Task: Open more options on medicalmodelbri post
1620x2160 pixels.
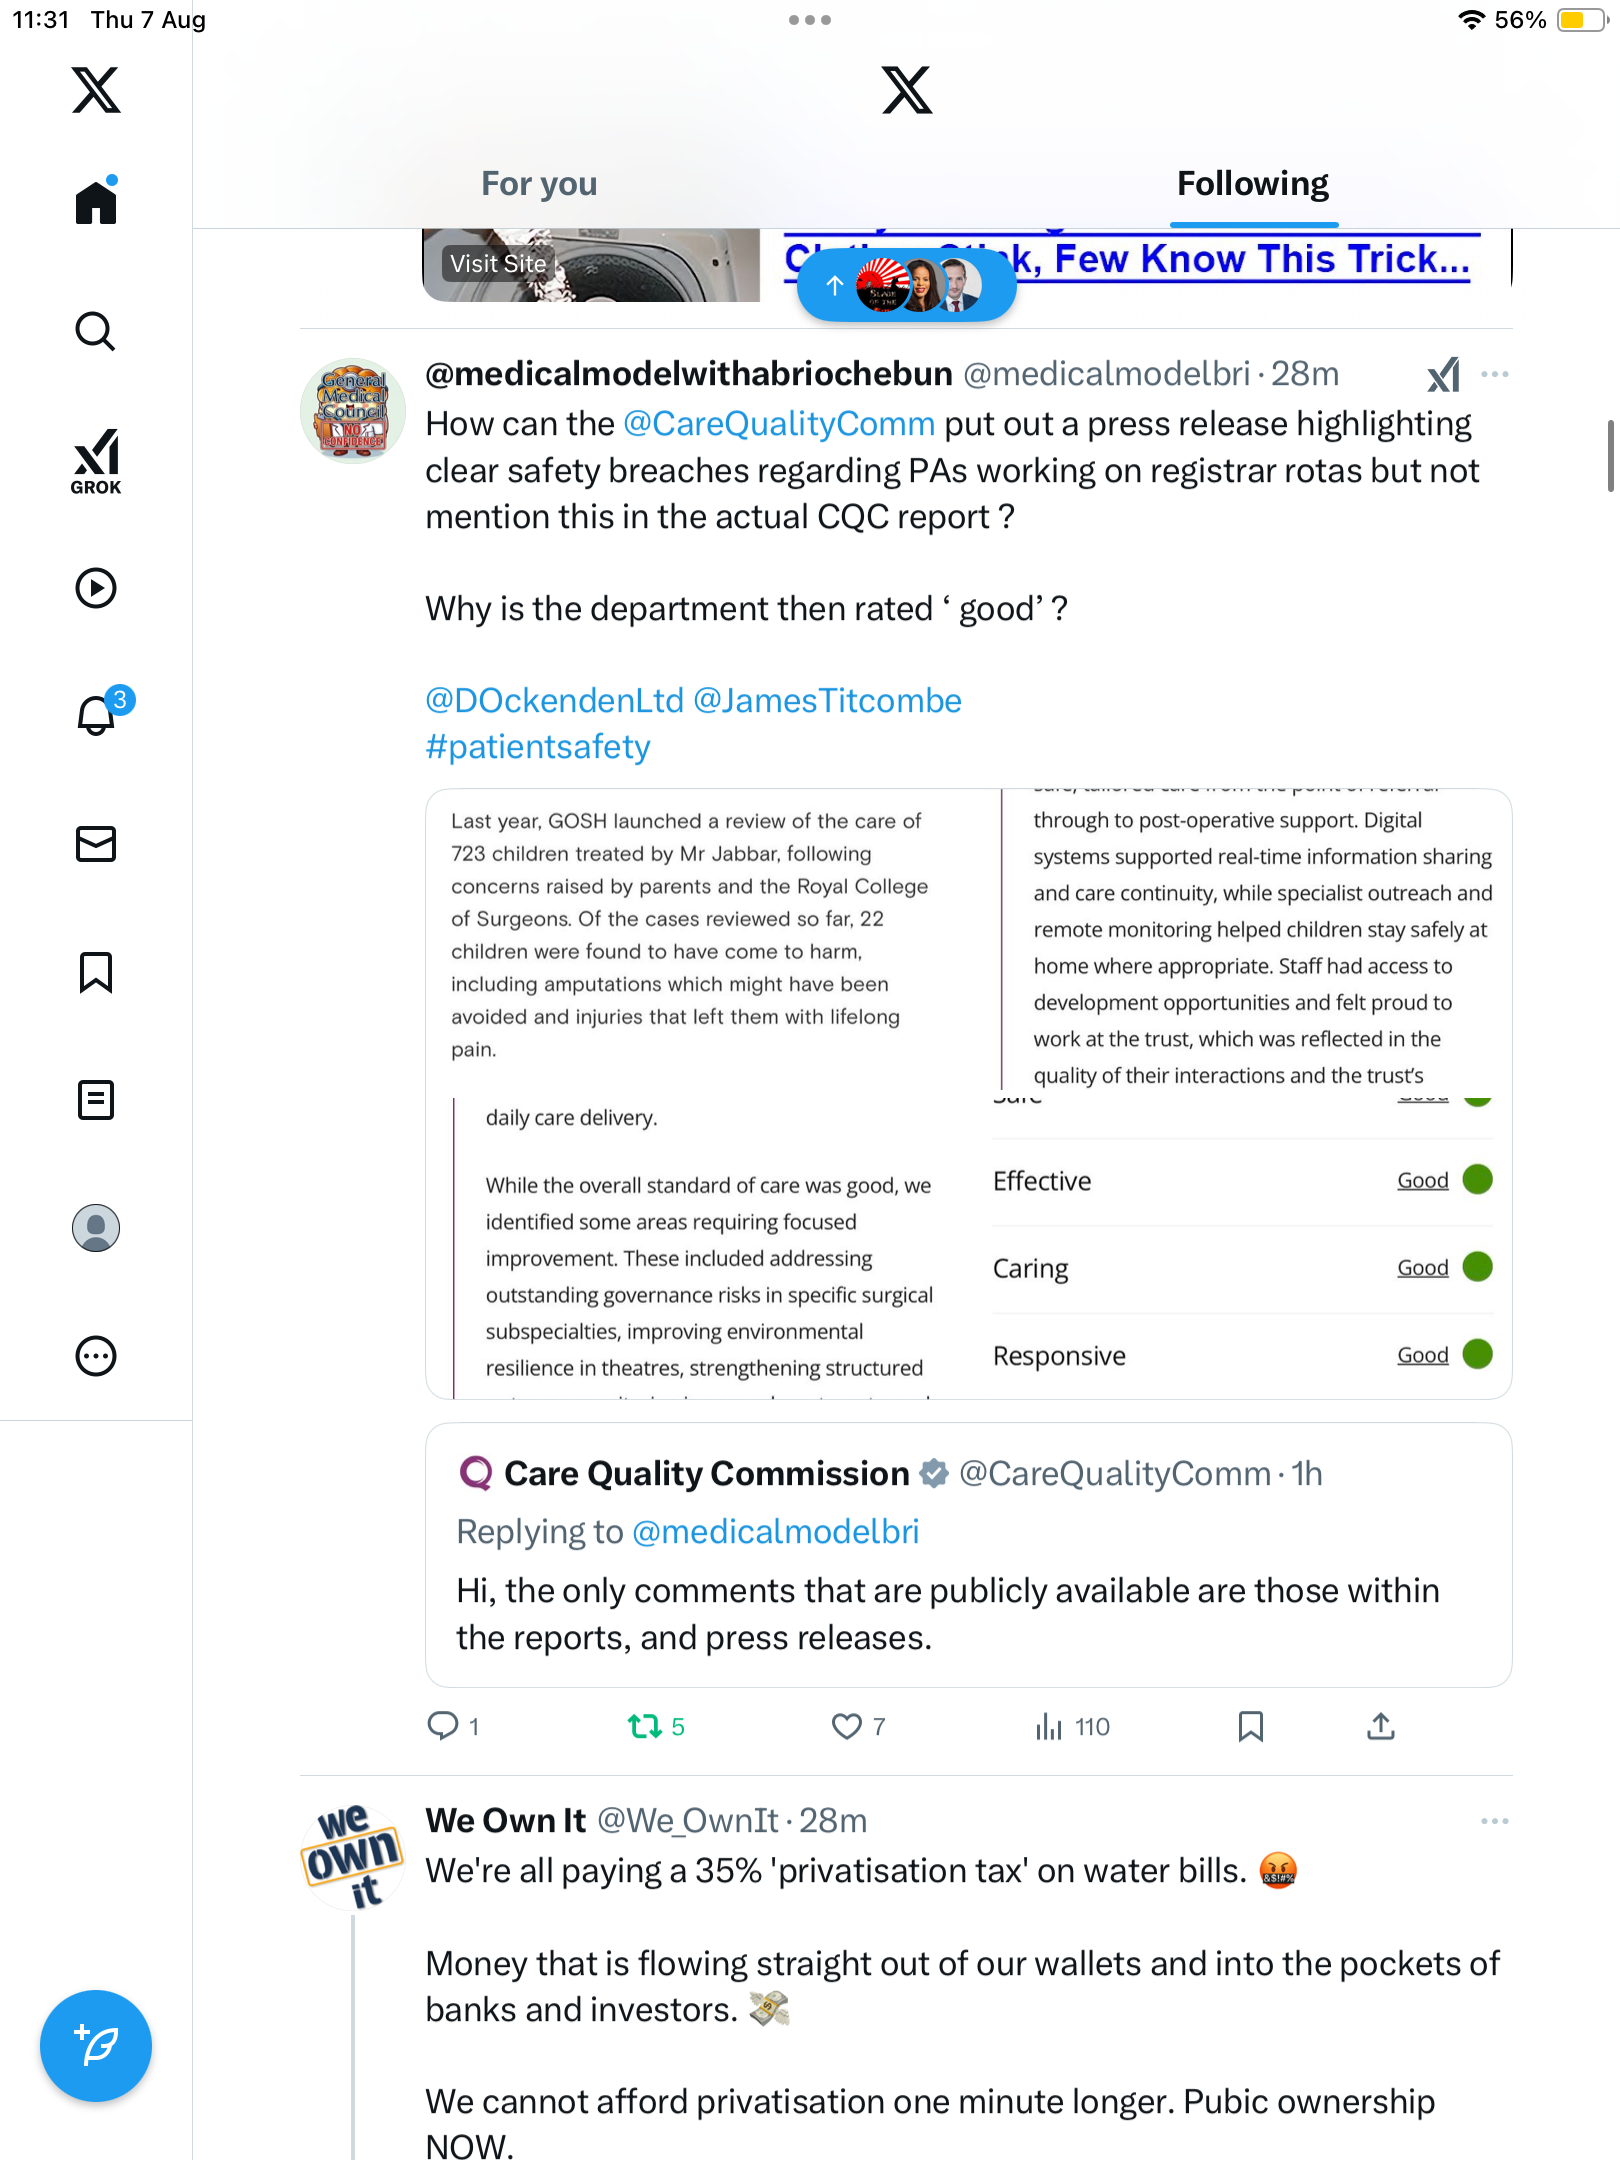Action: [x=1494, y=374]
